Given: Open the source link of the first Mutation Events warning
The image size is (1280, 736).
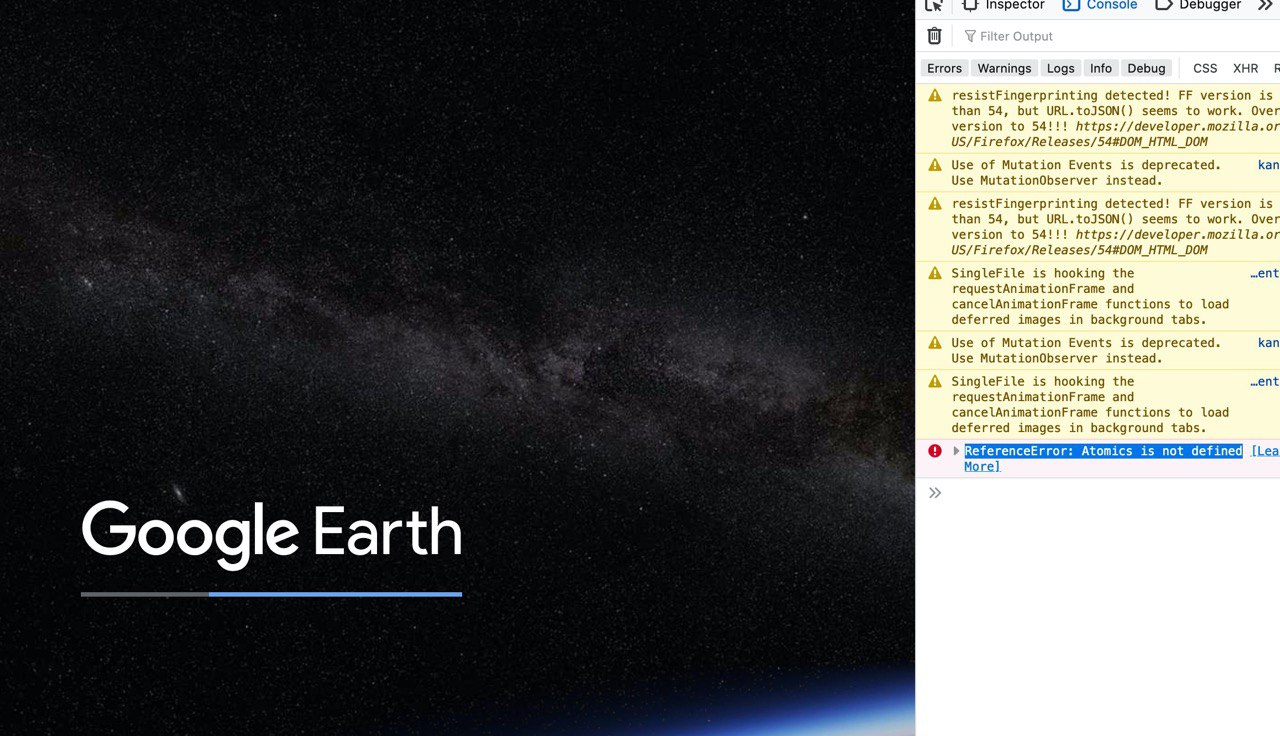Looking at the screenshot, I should (x=1268, y=165).
